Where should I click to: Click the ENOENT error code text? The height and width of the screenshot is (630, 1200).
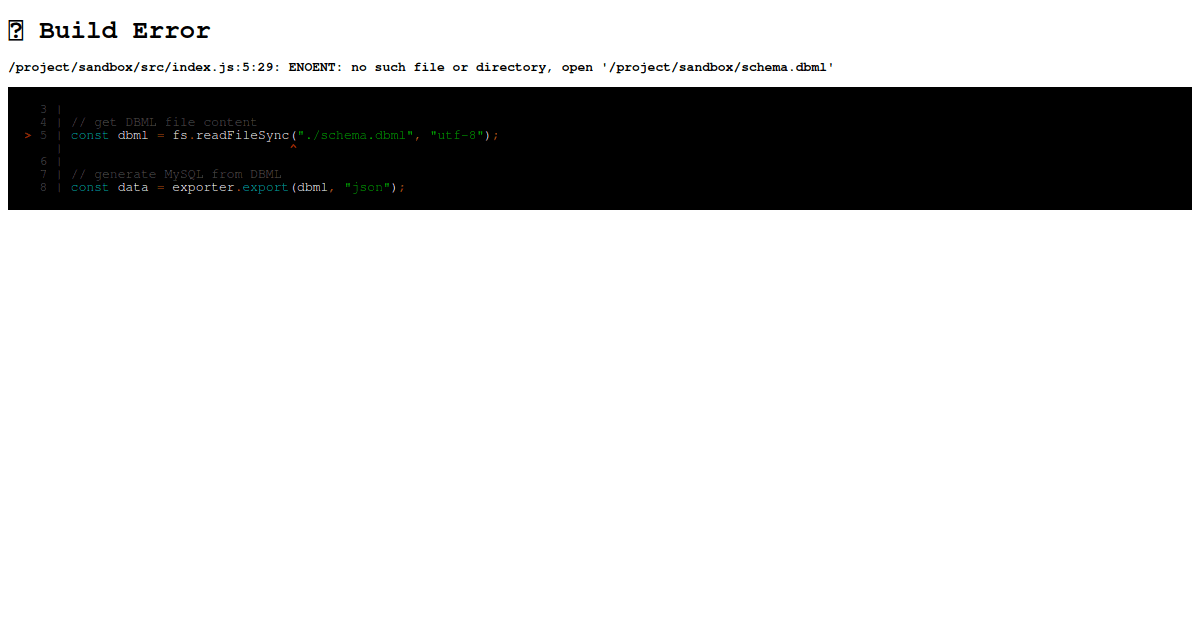tap(311, 67)
